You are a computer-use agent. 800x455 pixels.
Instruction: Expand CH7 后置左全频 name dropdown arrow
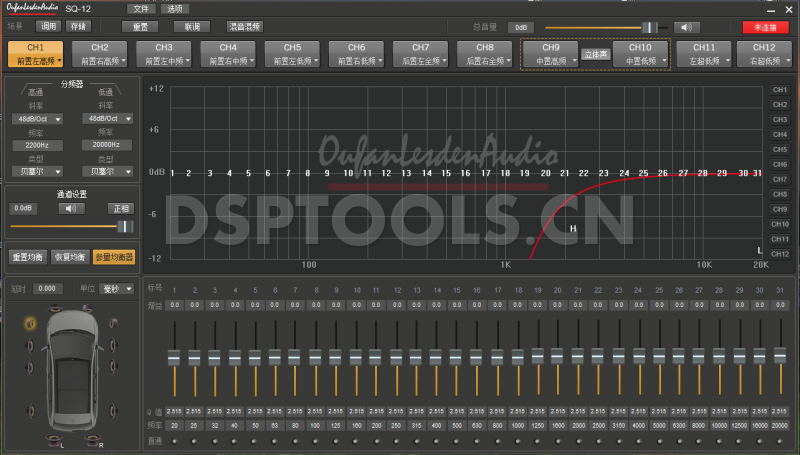click(444, 61)
